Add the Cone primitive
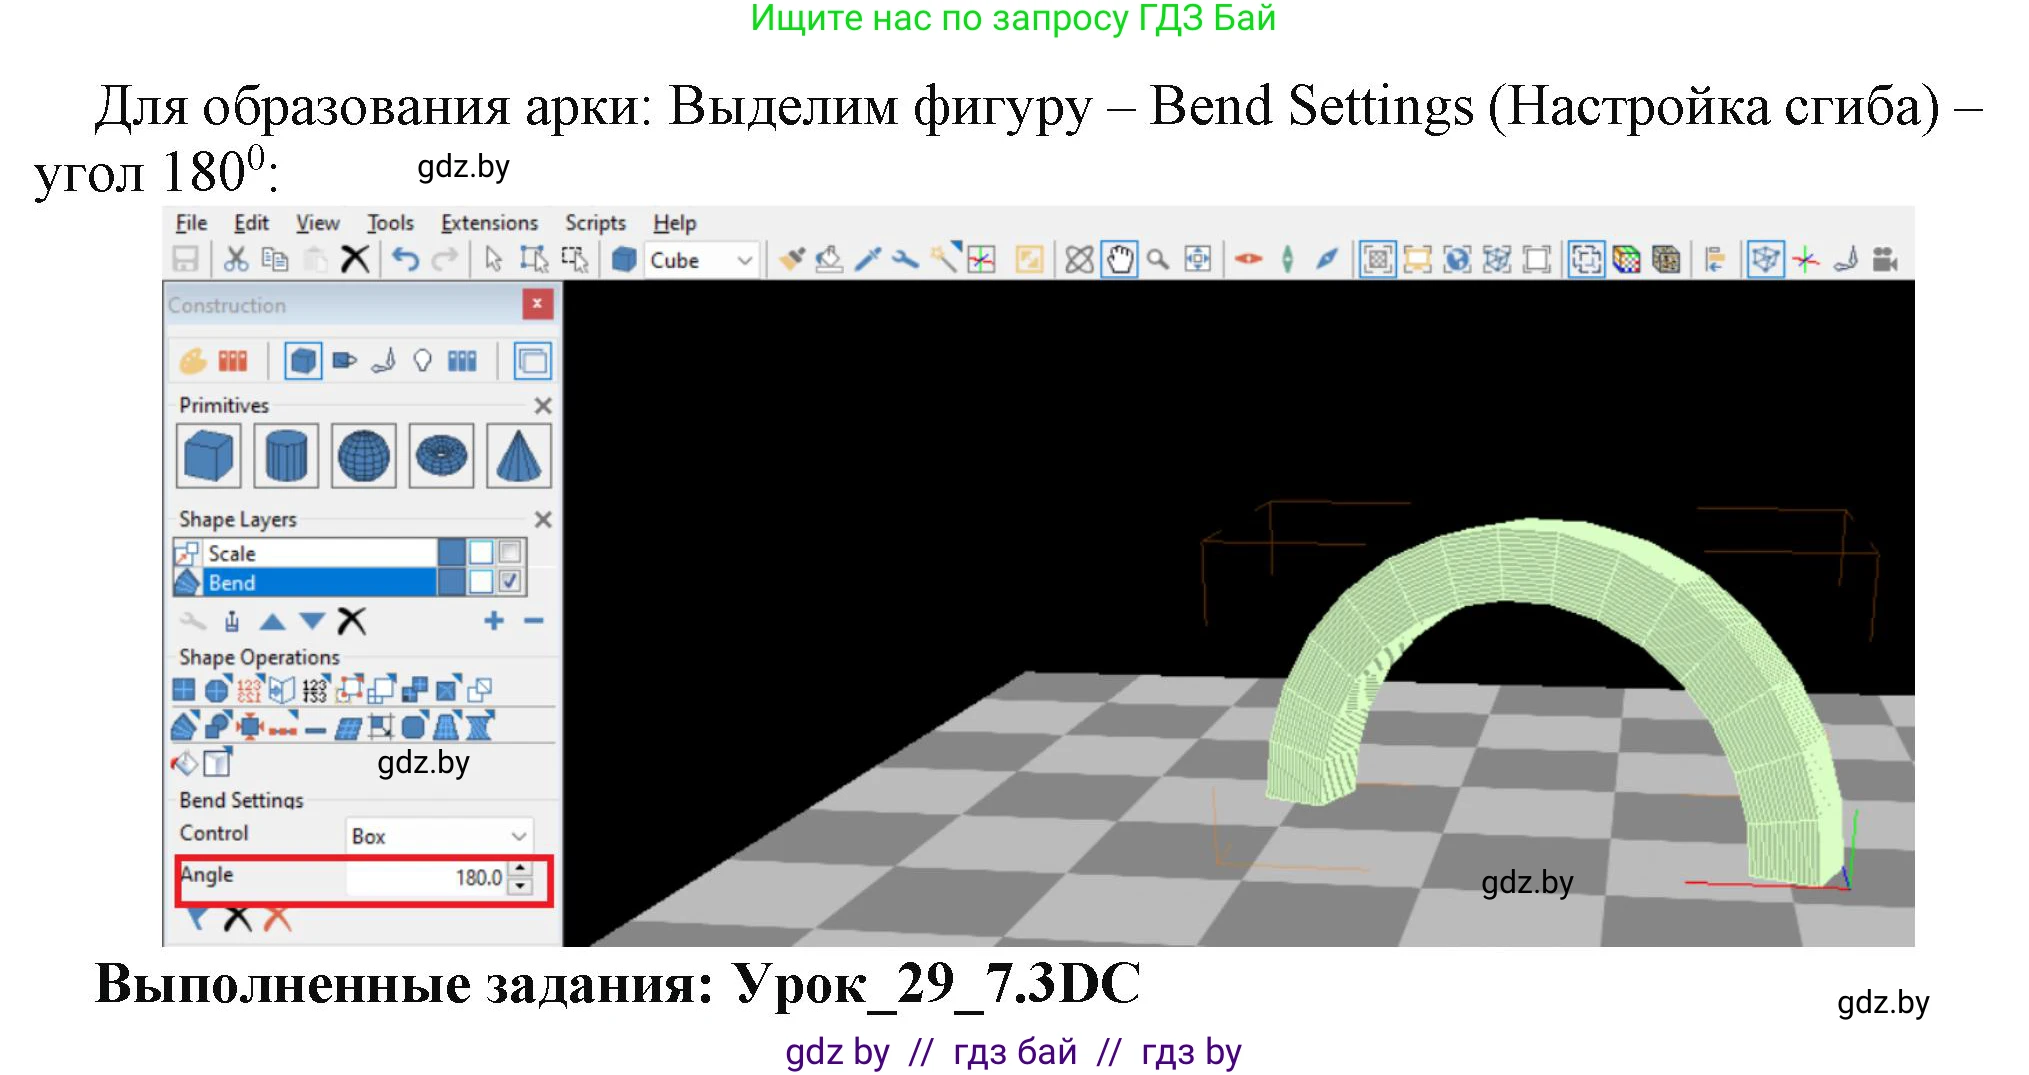Viewport: 2029px width, 1075px height. (518, 456)
